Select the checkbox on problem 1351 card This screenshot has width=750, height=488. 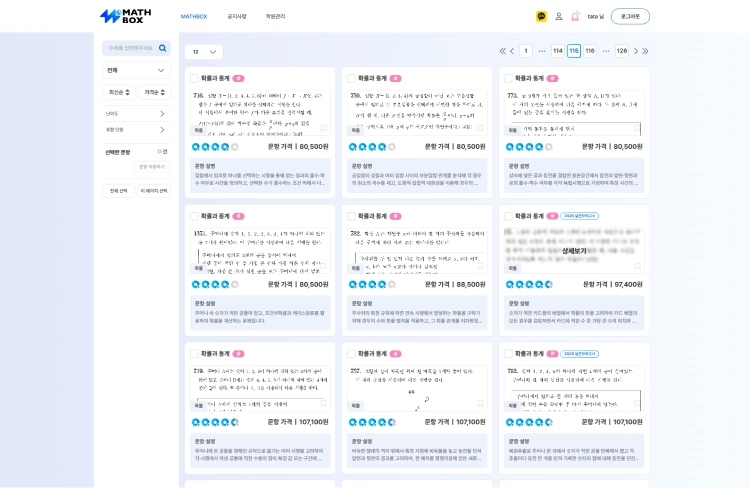pyautogui.click(x=194, y=216)
